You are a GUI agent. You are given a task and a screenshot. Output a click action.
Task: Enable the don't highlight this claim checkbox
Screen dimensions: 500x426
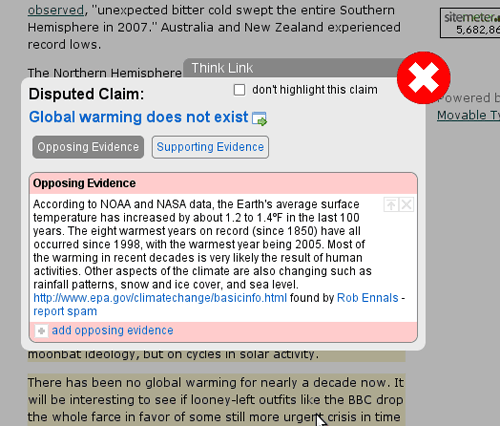click(239, 90)
